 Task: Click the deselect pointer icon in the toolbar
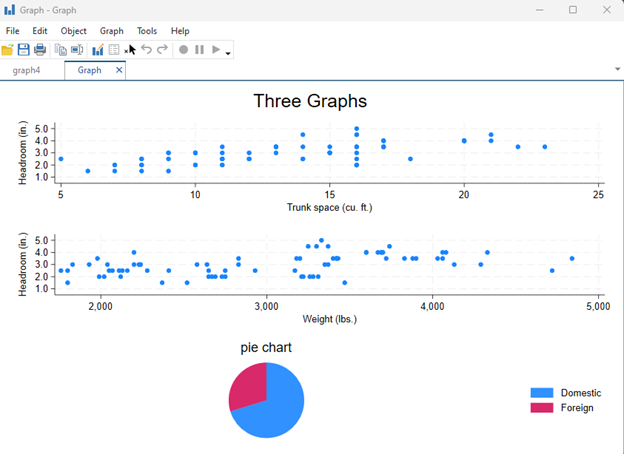(130, 50)
